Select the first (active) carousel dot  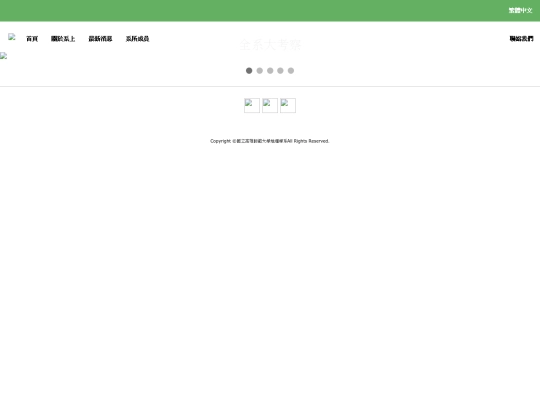pyautogui.click(x=249, y=71)
